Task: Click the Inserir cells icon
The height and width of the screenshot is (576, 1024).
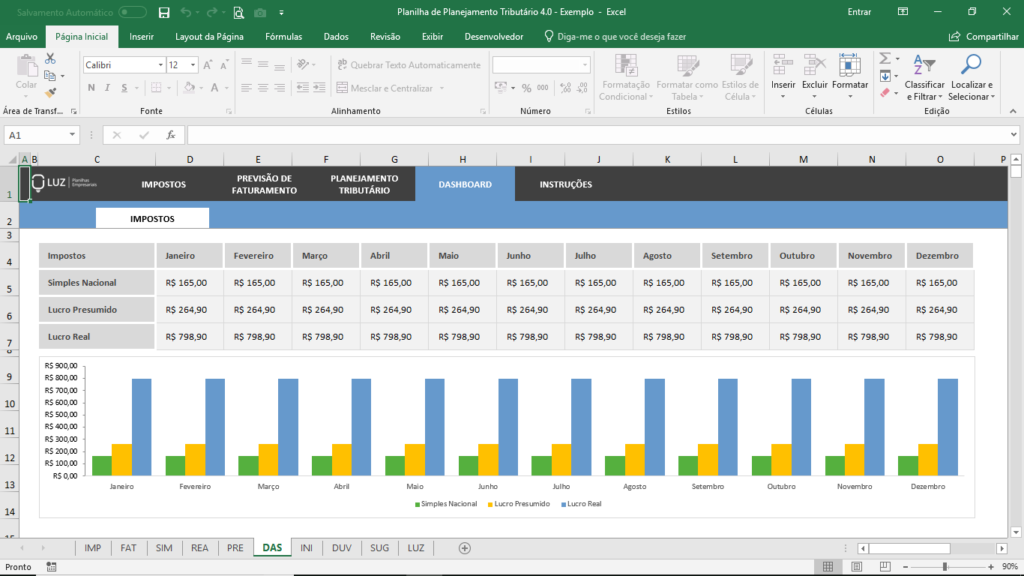Action: [780, 62]
